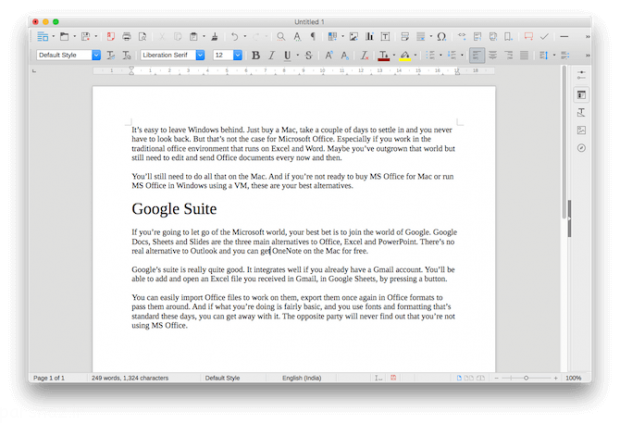The width and height of the screenshot is (620, 423).
Task: Click the Insert Field icon
Action: 421,37
